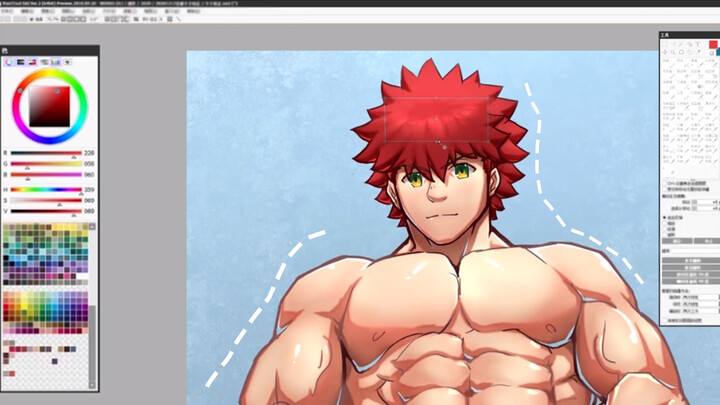Select the Eyedropper color picker tool
Screen dimensions: 720x405
click(x=698, y=52)
